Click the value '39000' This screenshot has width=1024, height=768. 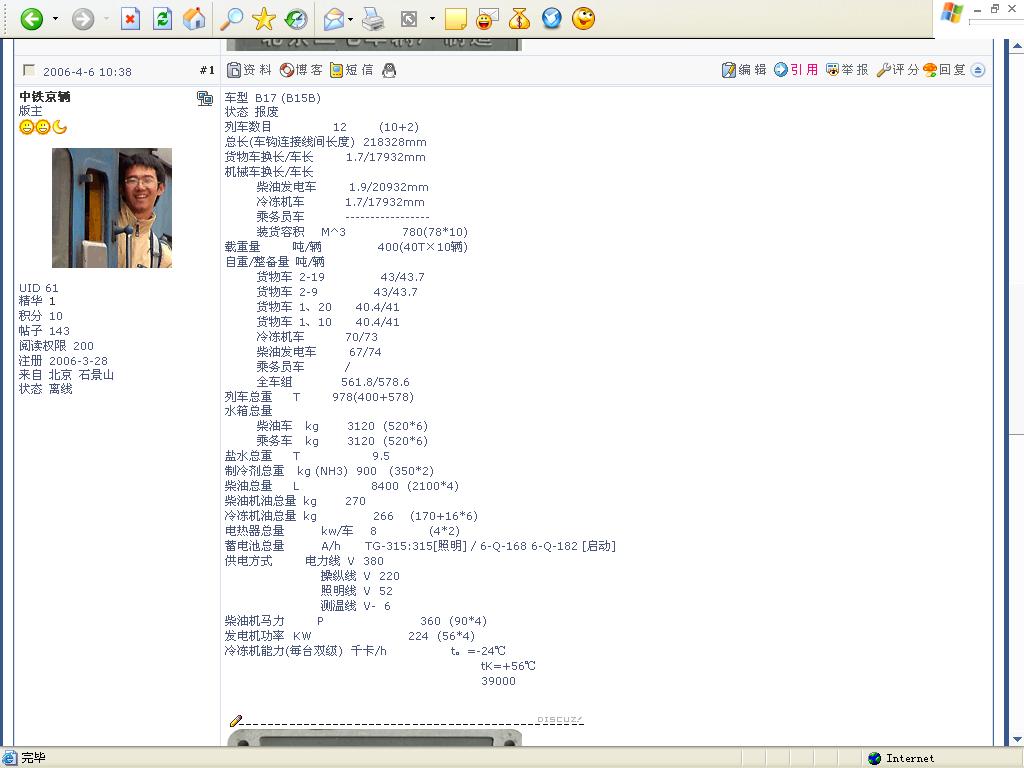(498, 681)
